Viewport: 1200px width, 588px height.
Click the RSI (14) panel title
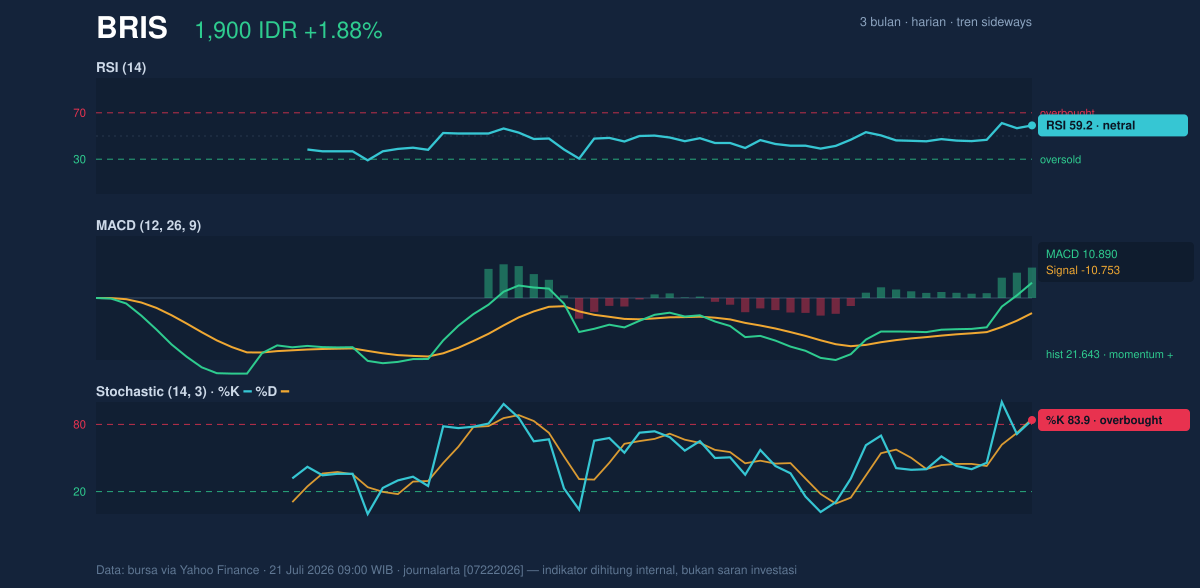[x=121, y=68]
